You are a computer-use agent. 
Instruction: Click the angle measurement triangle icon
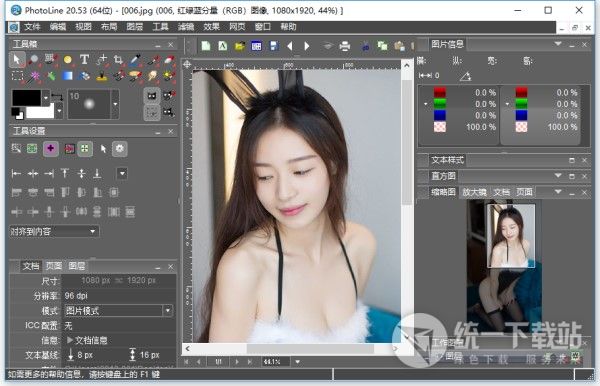pyautogui.click(x=465, y=76)
